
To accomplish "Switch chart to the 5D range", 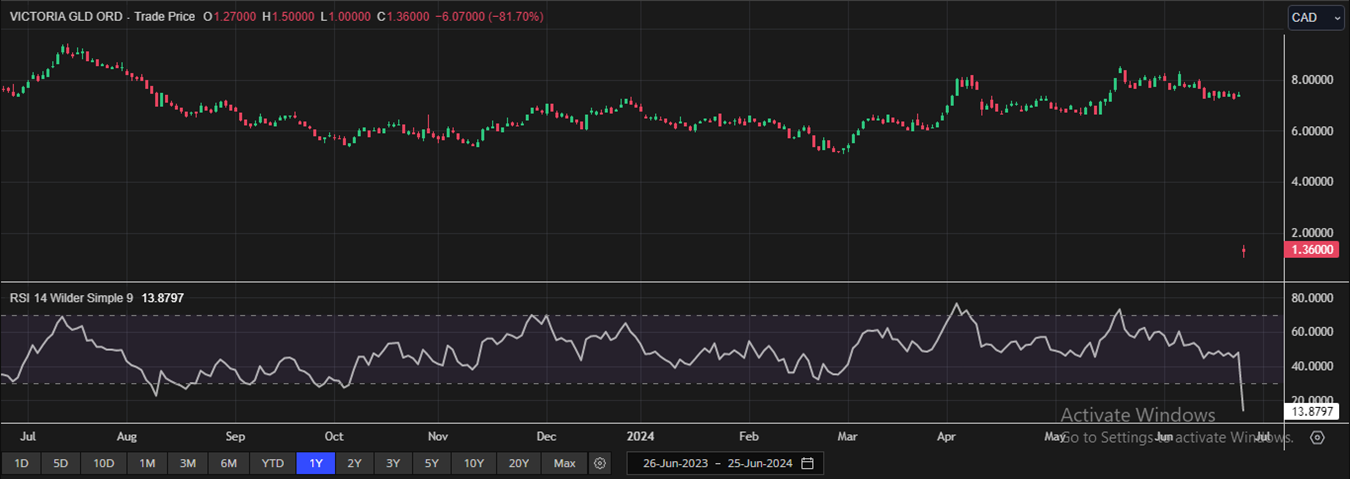I will point(61,463).
